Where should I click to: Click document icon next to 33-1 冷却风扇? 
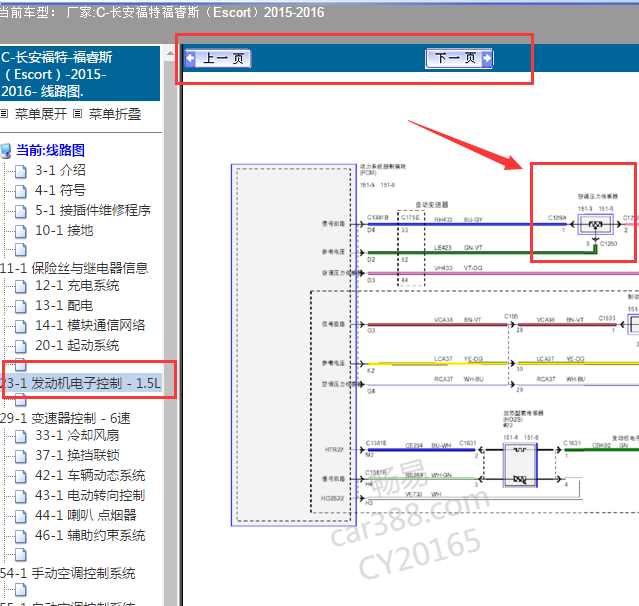click(x=21, y=436)
